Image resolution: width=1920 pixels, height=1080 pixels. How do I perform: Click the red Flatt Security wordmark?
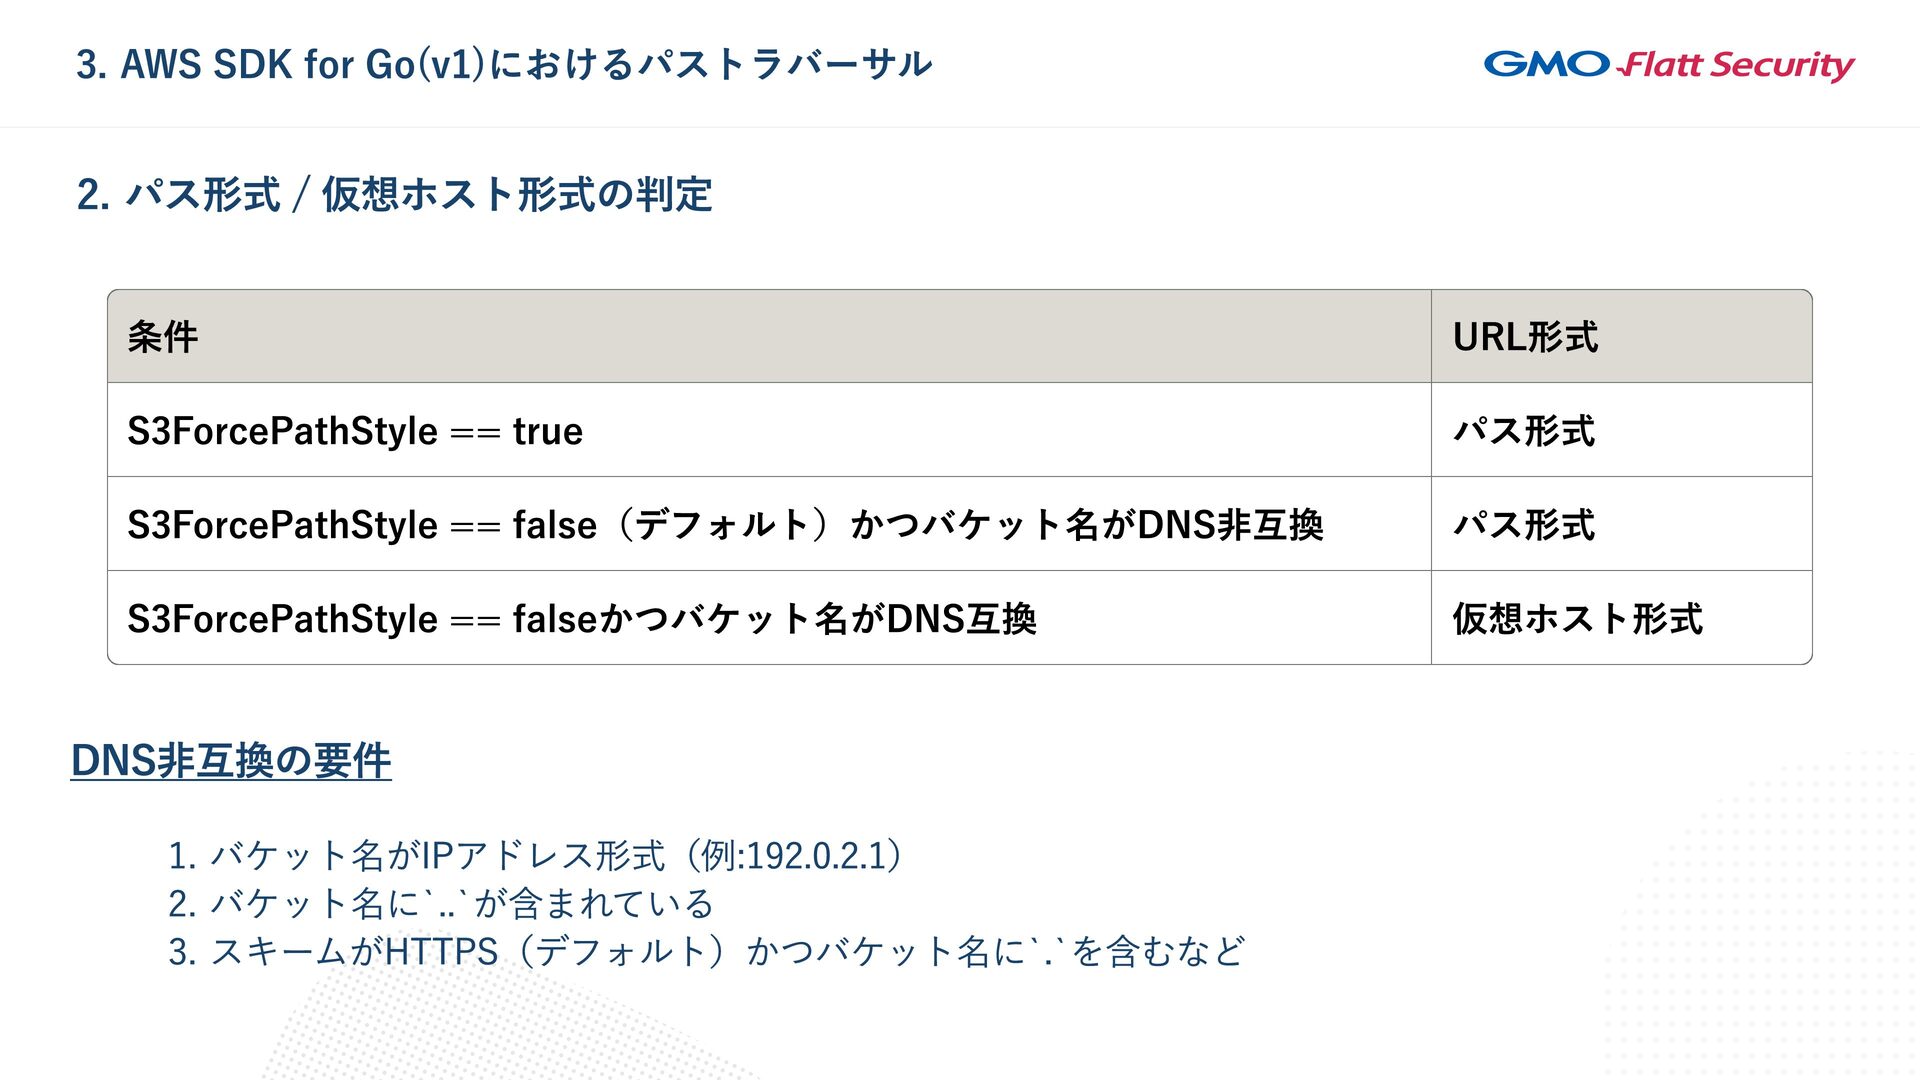[x=1738, y=65]
